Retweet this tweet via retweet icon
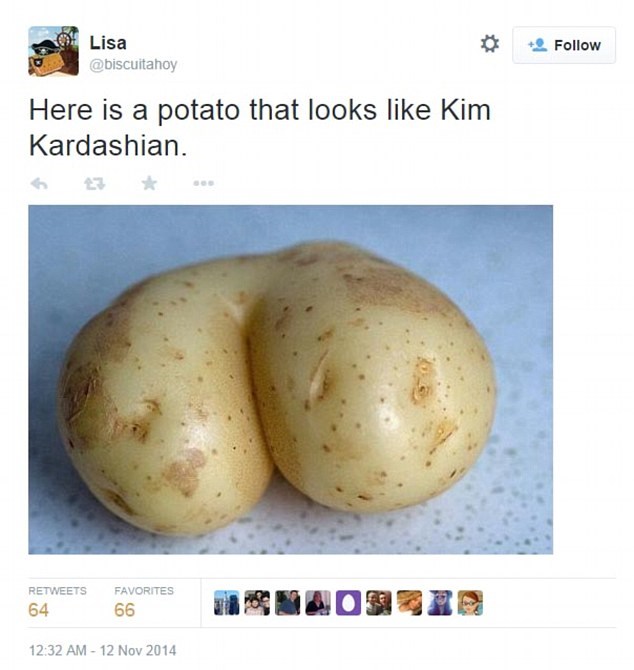 point(94,184)
